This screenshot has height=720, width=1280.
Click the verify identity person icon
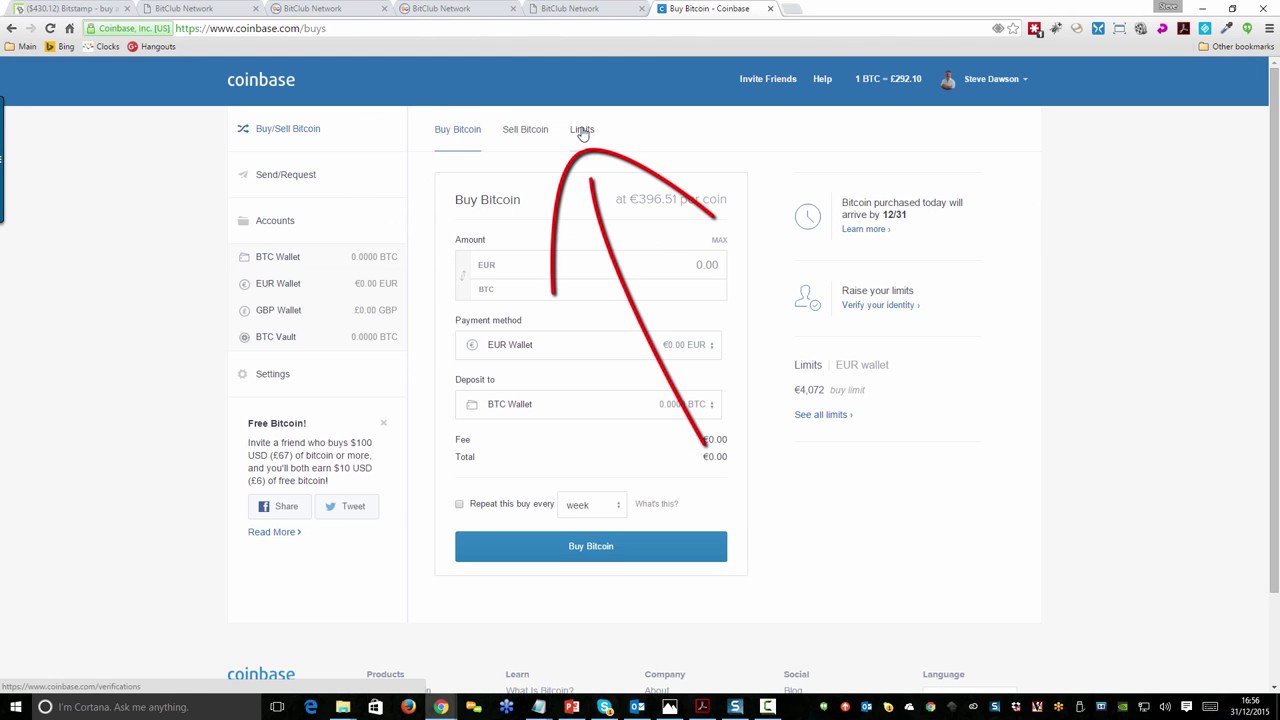click(808, 297)
